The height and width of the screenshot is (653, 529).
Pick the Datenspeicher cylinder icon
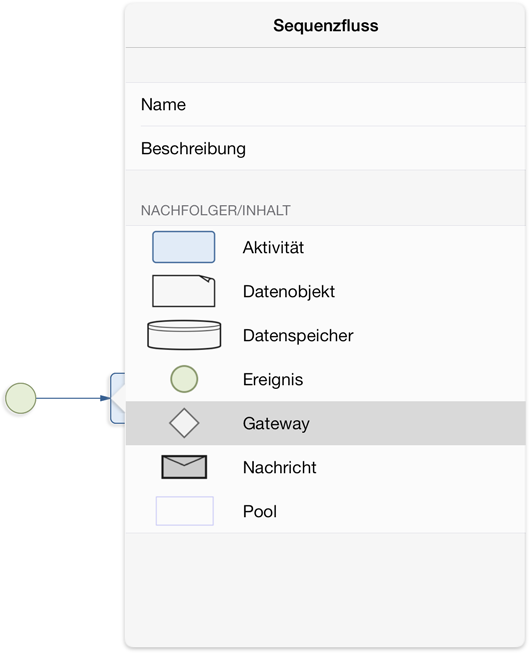[184, 335]
